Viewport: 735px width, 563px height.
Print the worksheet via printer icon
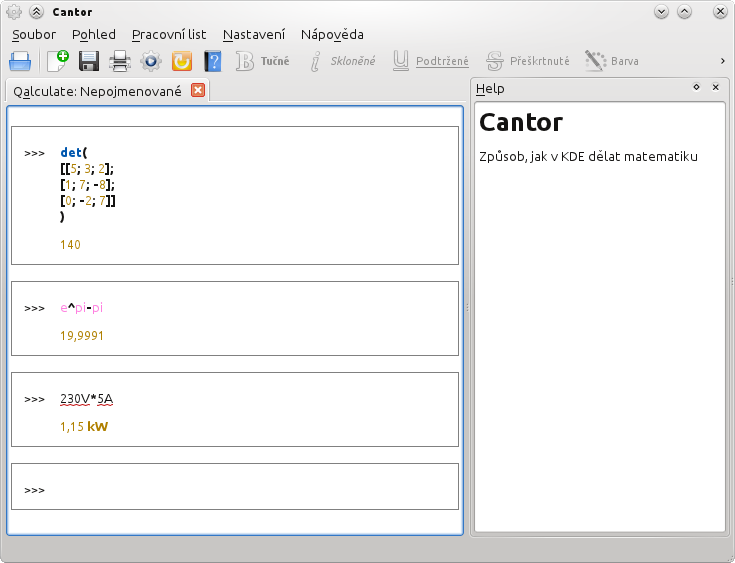pyautogui.click(x=120, y=61)
